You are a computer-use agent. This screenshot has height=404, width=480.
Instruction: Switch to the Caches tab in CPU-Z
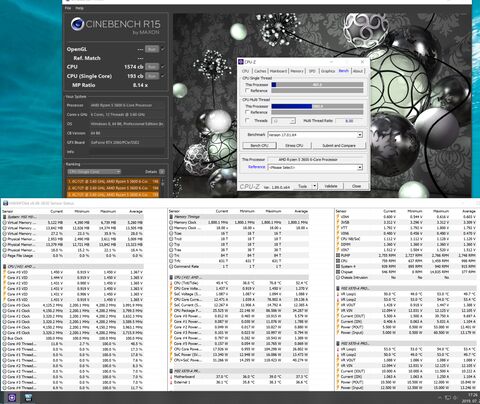coord(260,71)
